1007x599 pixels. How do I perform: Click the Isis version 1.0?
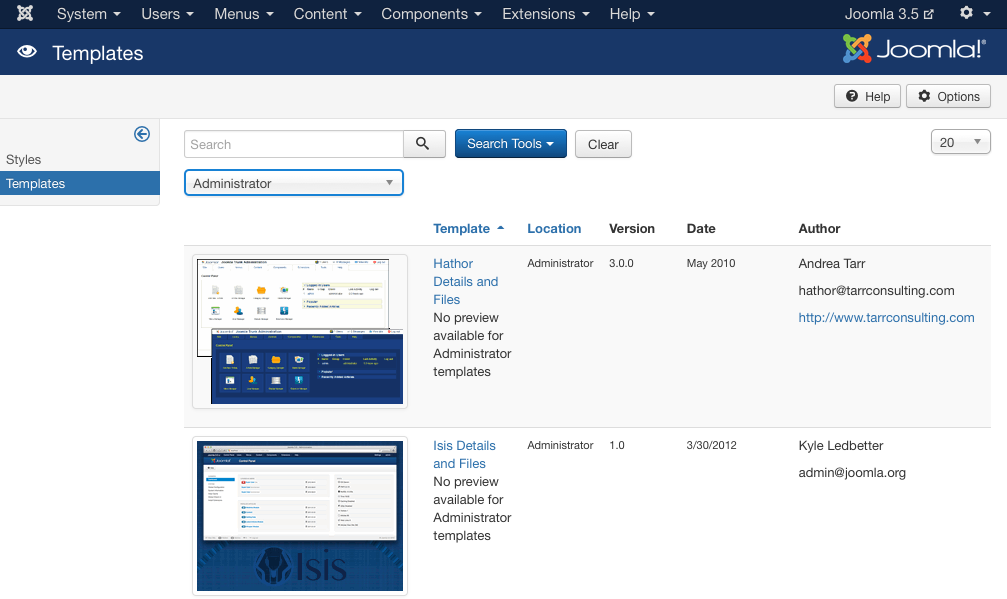click(617, 445)
